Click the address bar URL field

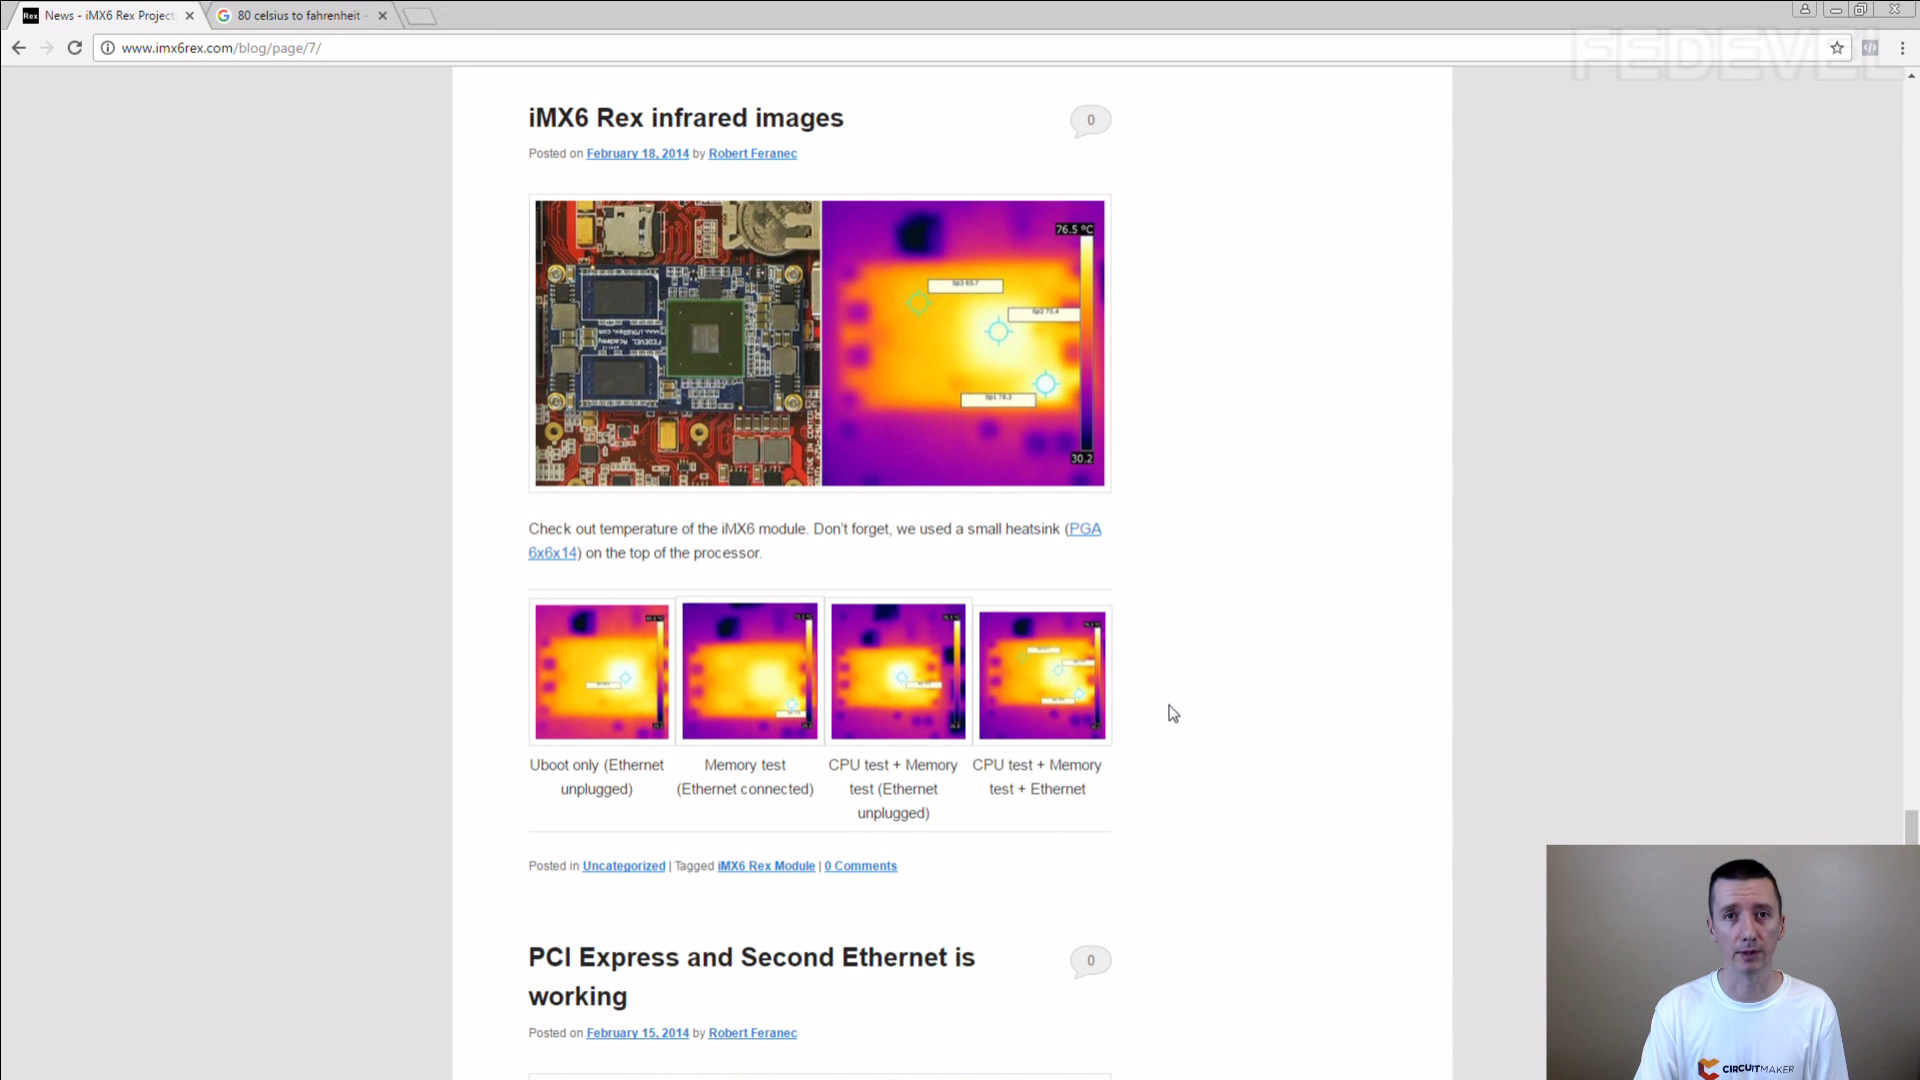click(700, 48)
